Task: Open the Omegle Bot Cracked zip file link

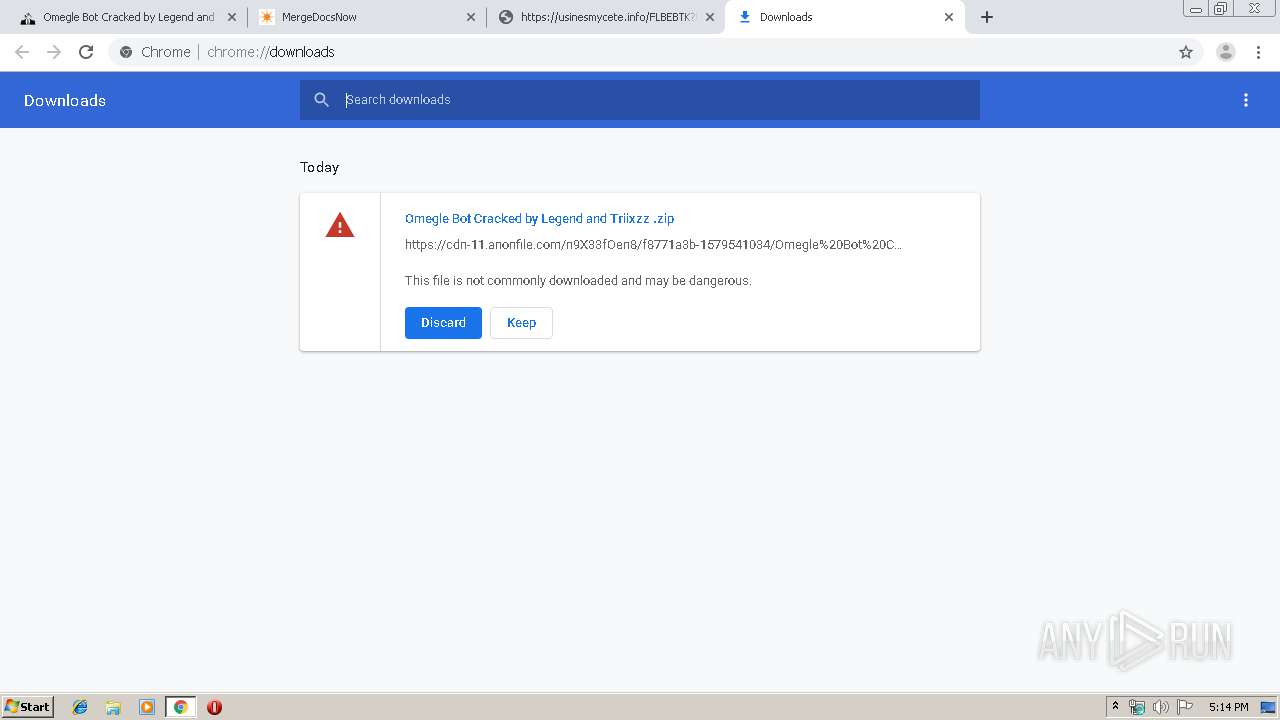Action: click(539, 218)
